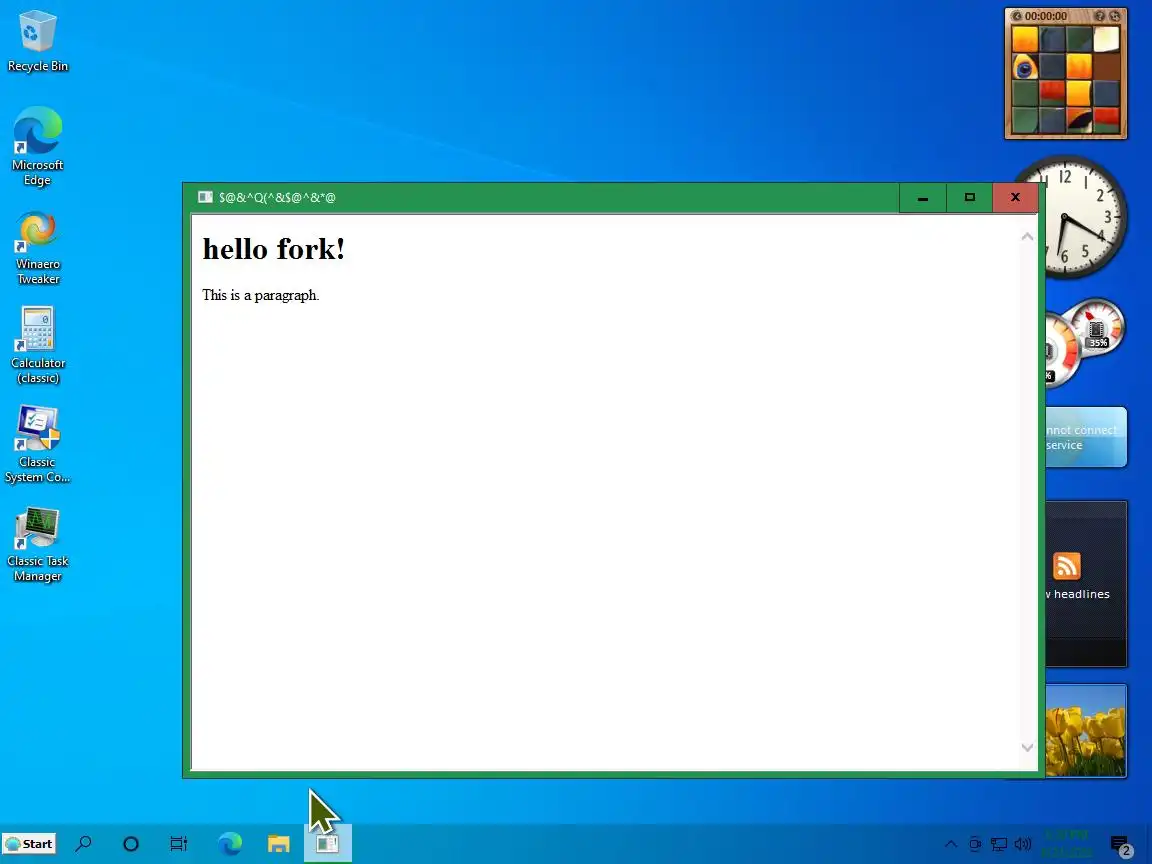Click the puzzle timer 00:00:00

[1045, 16]
